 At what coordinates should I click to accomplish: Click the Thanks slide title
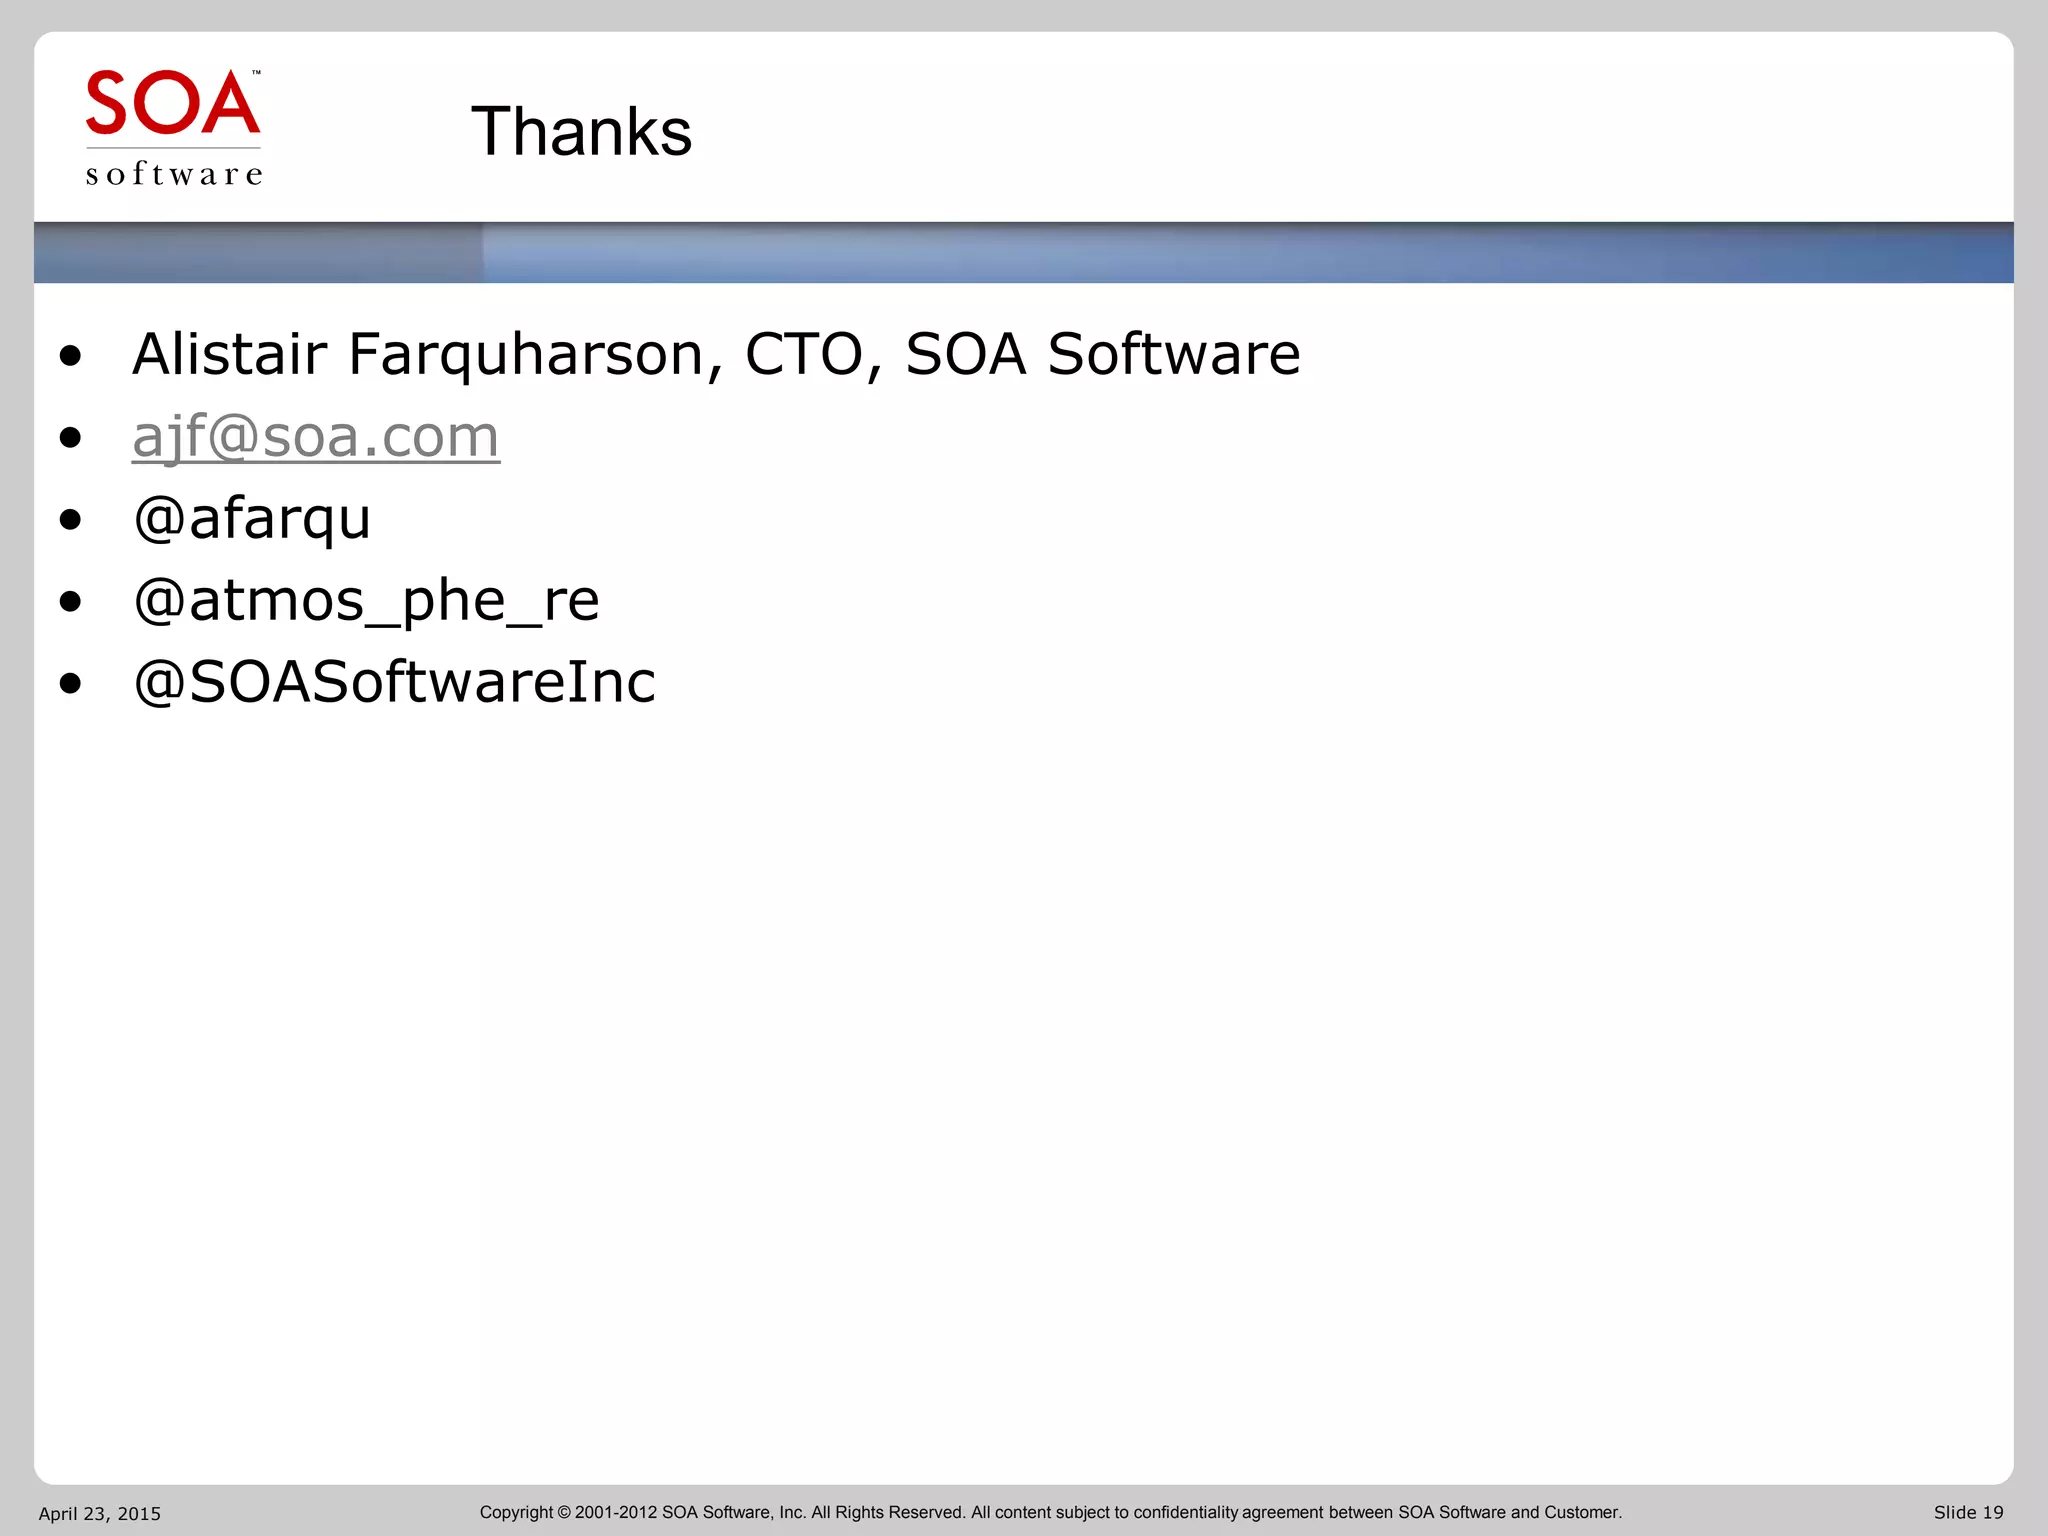click(x=581, y=132)
